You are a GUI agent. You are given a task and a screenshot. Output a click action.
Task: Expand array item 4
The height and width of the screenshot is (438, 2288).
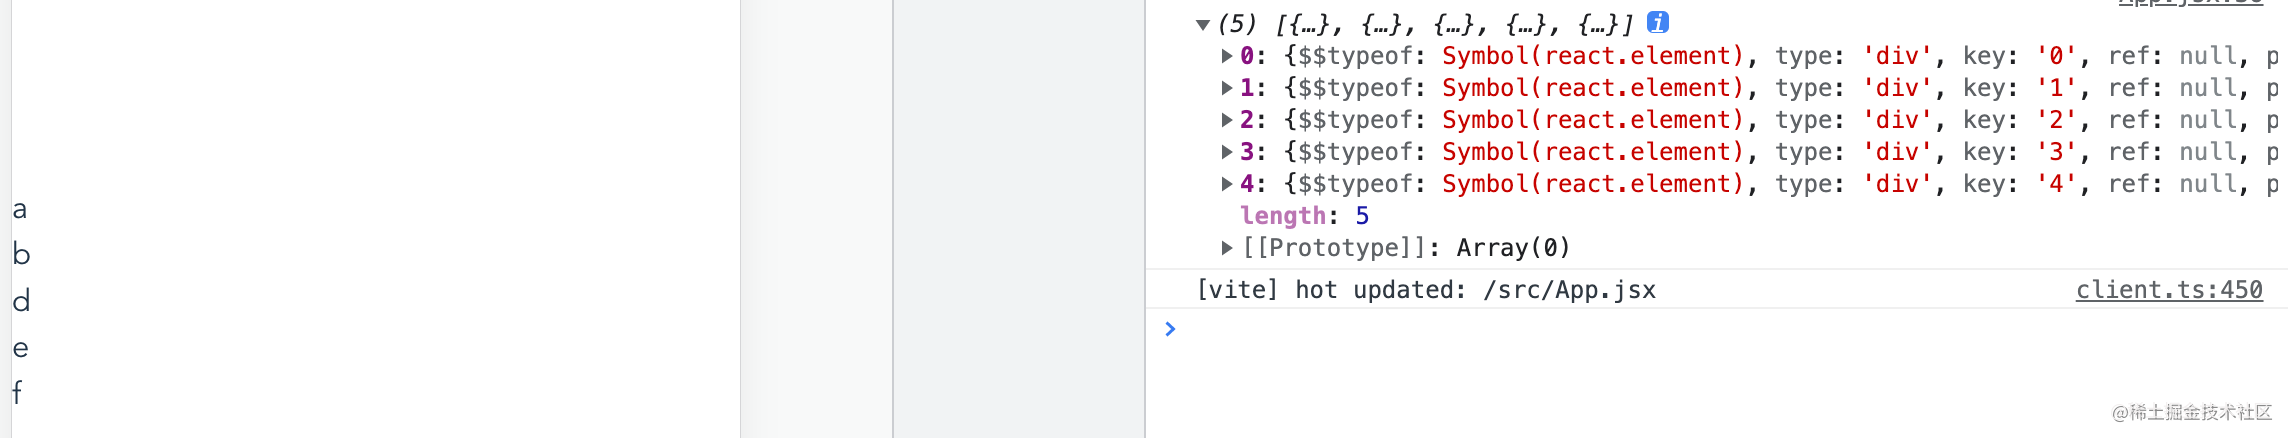(x=1227, y=184)
